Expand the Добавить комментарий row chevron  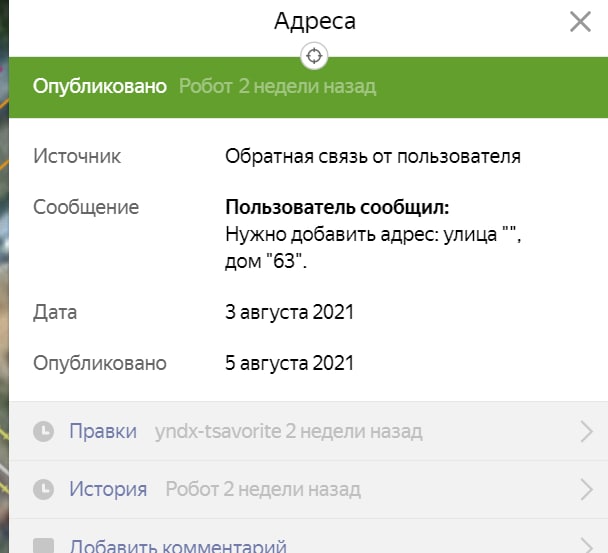(x=587, y=545)
